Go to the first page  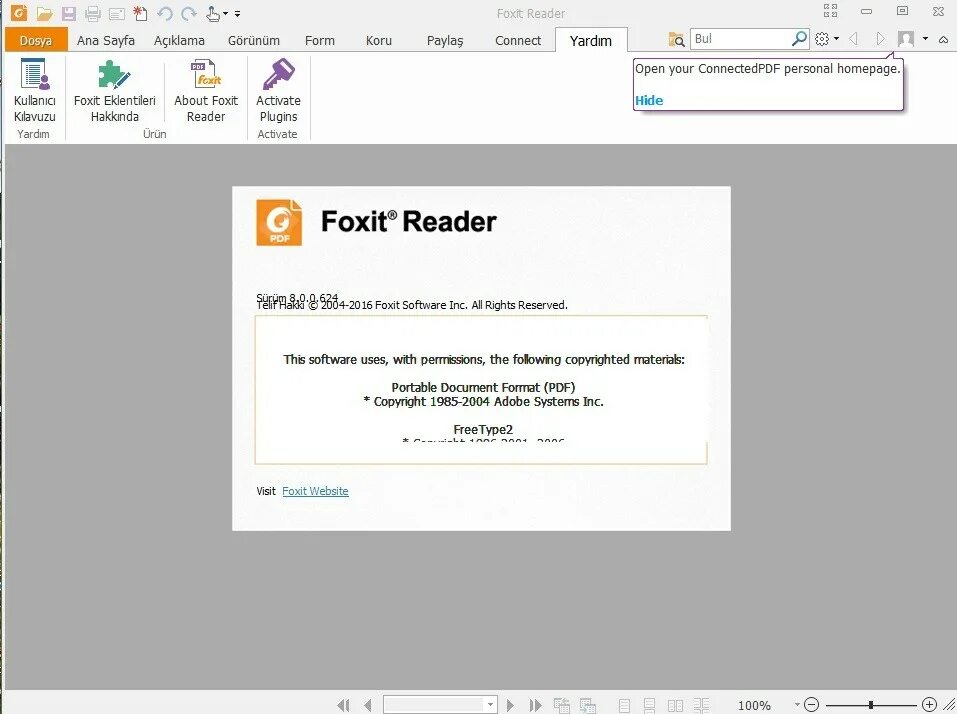[344, 705]
